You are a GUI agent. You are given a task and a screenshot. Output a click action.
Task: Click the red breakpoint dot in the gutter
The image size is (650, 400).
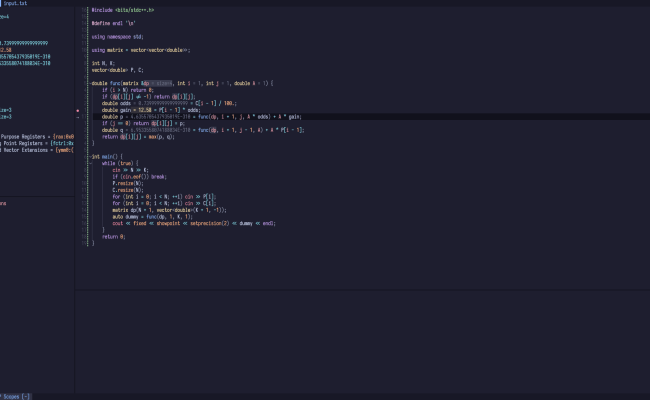coord(78,111)
